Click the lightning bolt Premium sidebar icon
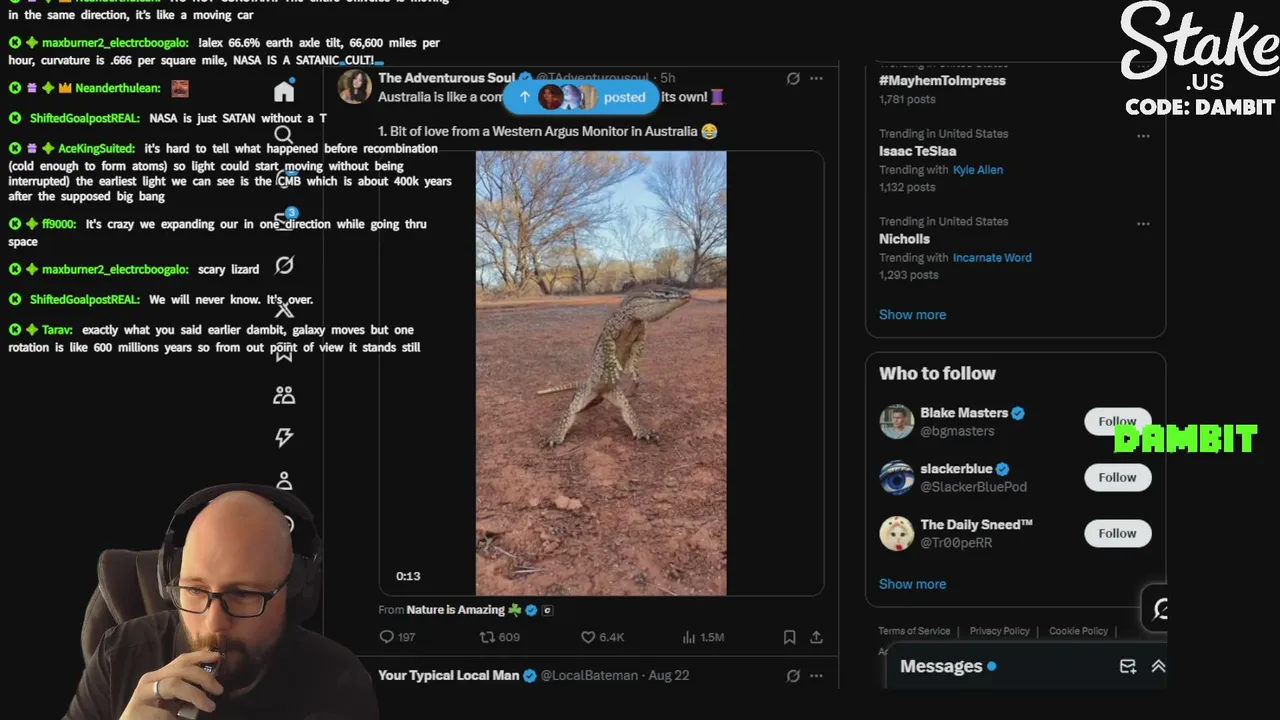 (x=284, y=437)
